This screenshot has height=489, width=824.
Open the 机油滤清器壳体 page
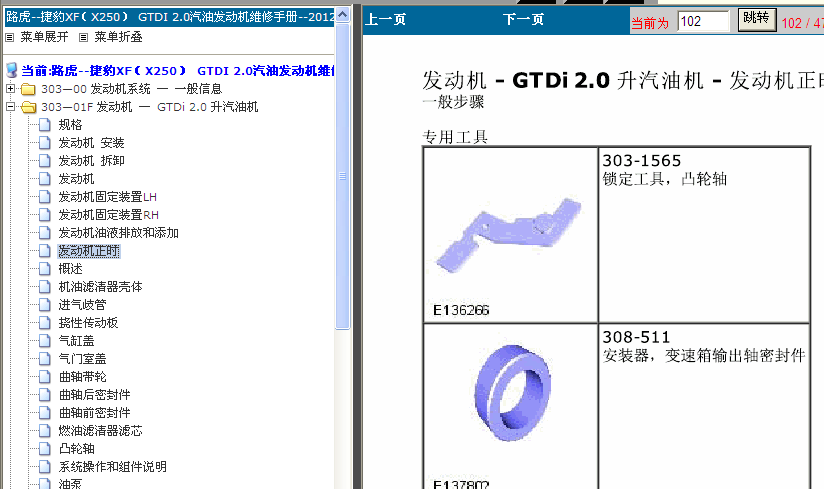pyautogui.click(x=100, y=287)
